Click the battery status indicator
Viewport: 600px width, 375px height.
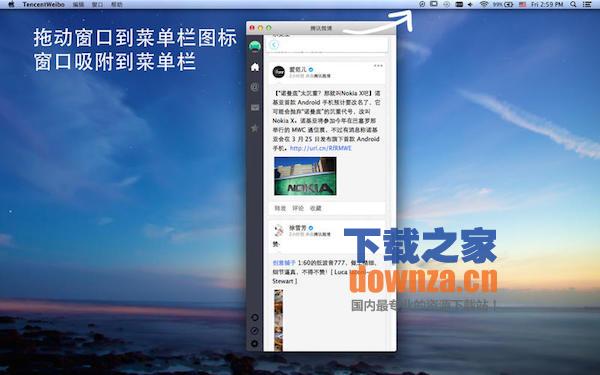coord(503,4)
